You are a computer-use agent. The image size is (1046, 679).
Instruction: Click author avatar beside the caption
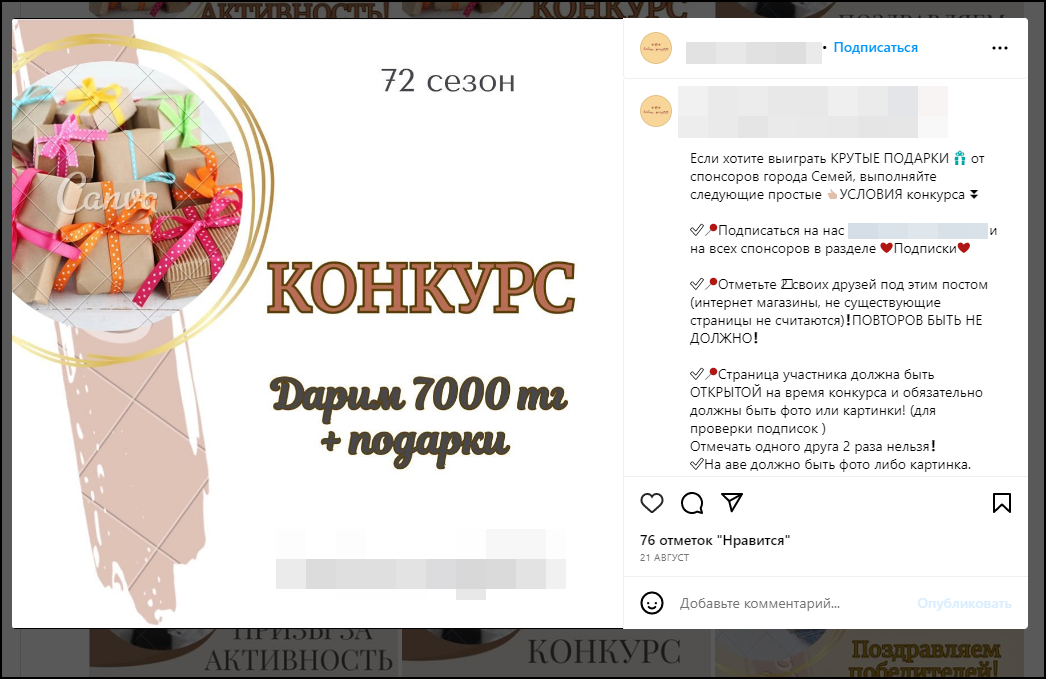point(656,111)
